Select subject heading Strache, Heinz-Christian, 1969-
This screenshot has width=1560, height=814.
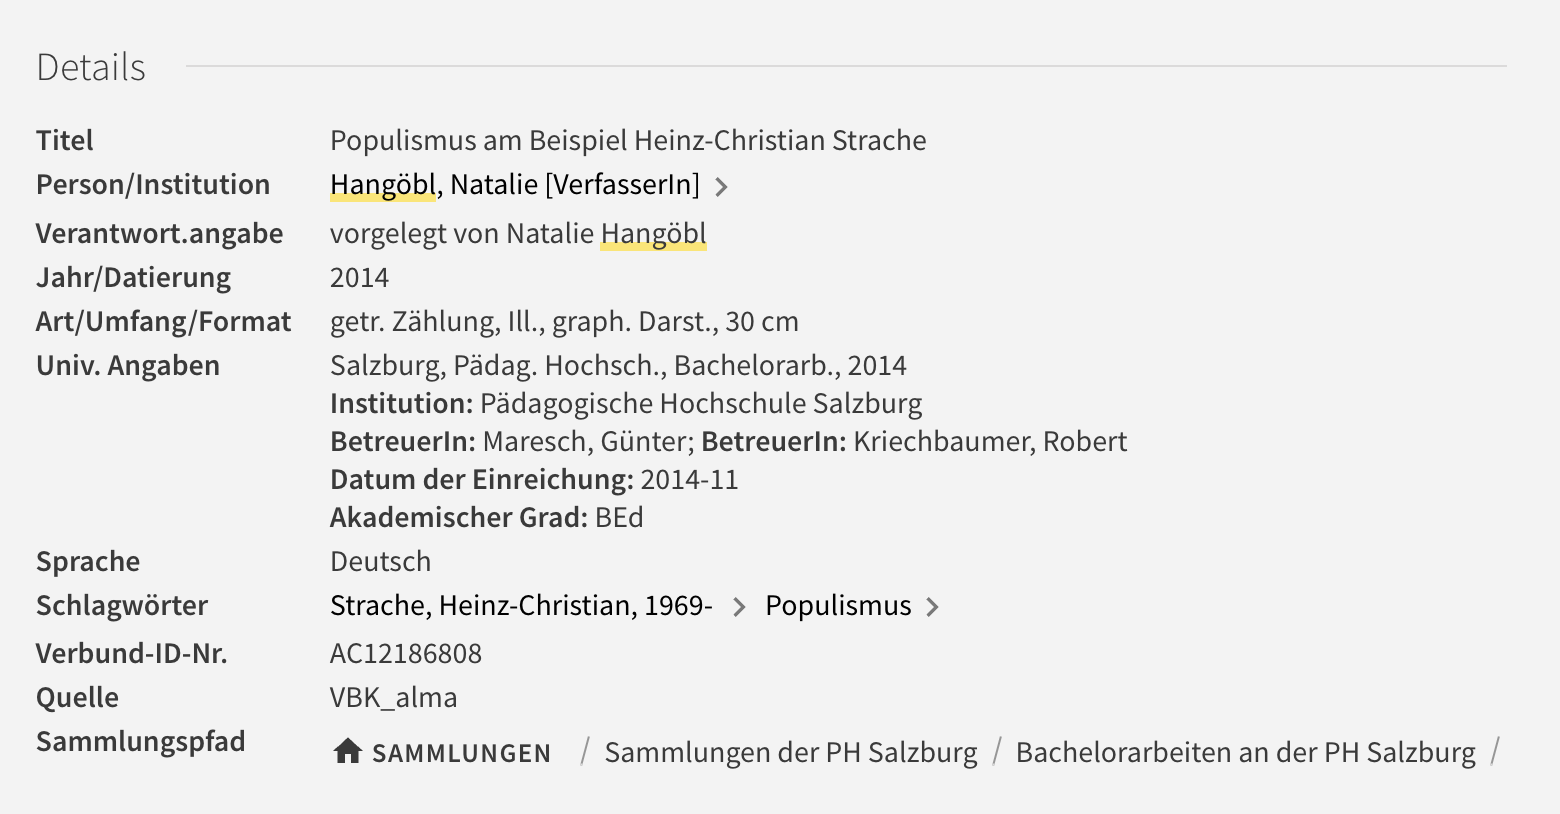(x=521, y=605)
